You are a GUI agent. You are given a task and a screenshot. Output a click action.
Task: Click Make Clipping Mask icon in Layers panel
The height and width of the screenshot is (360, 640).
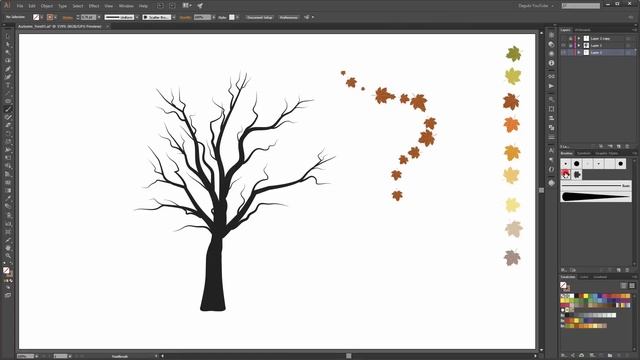[601, 146]
